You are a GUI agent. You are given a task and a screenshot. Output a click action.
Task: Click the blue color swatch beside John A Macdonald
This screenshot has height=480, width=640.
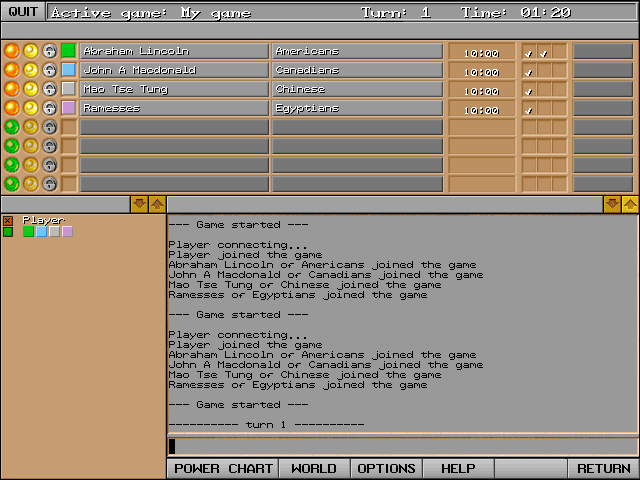pos(69,70)
